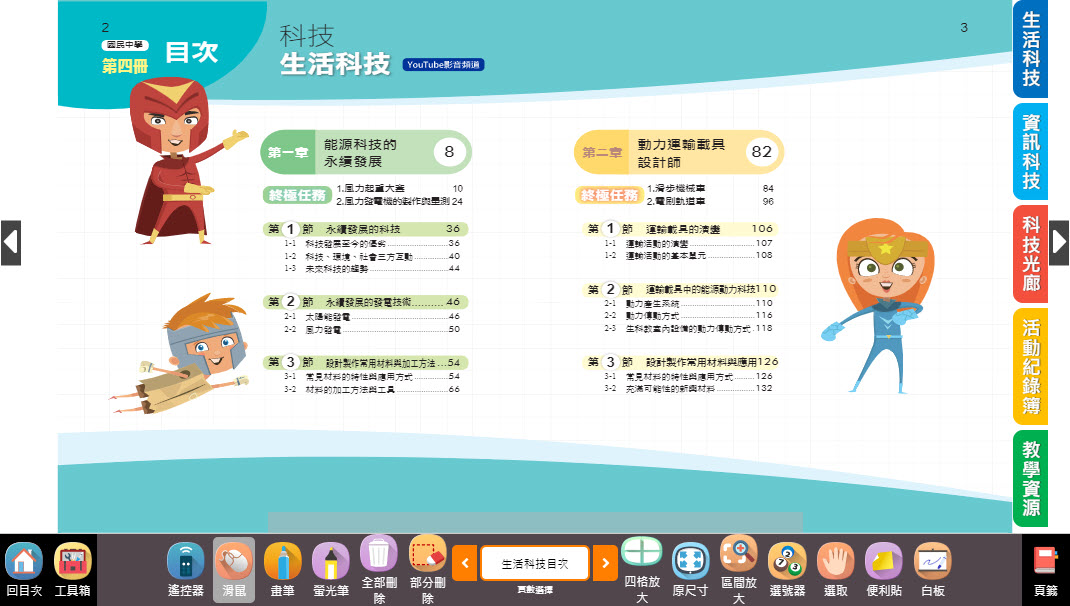The height and width of the screenshot is (606, 1070).
Task: Open section 第3節 設計製作常用材料與加工方法
Action: point(366,362)
